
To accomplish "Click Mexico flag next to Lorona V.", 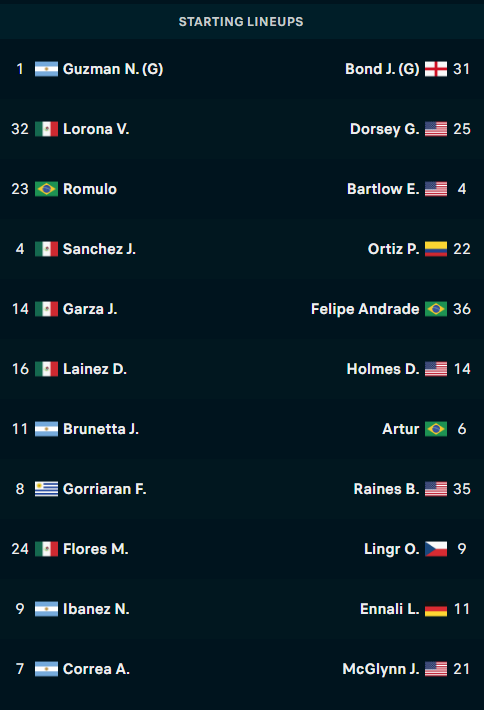I will click(46, 129).
